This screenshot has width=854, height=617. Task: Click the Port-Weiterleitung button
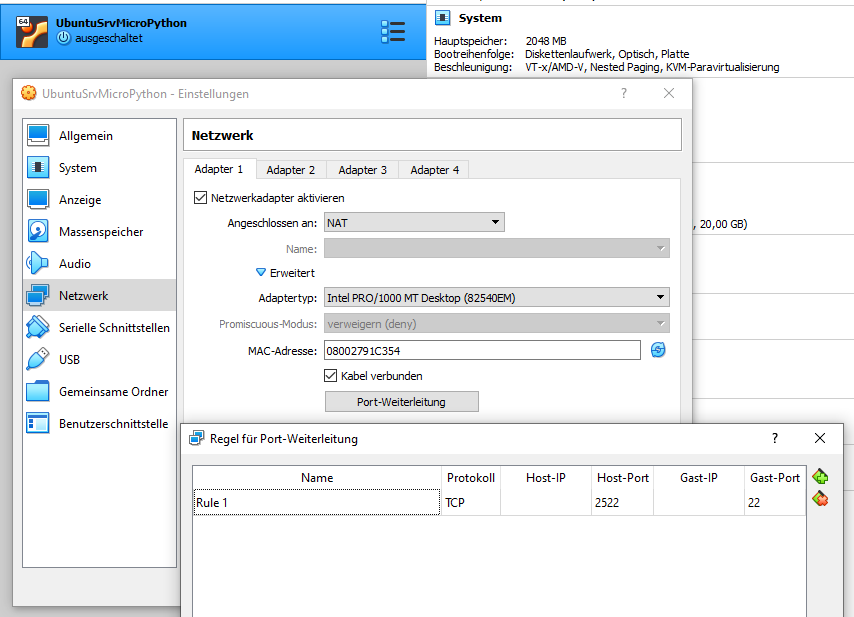coord(402,401)
